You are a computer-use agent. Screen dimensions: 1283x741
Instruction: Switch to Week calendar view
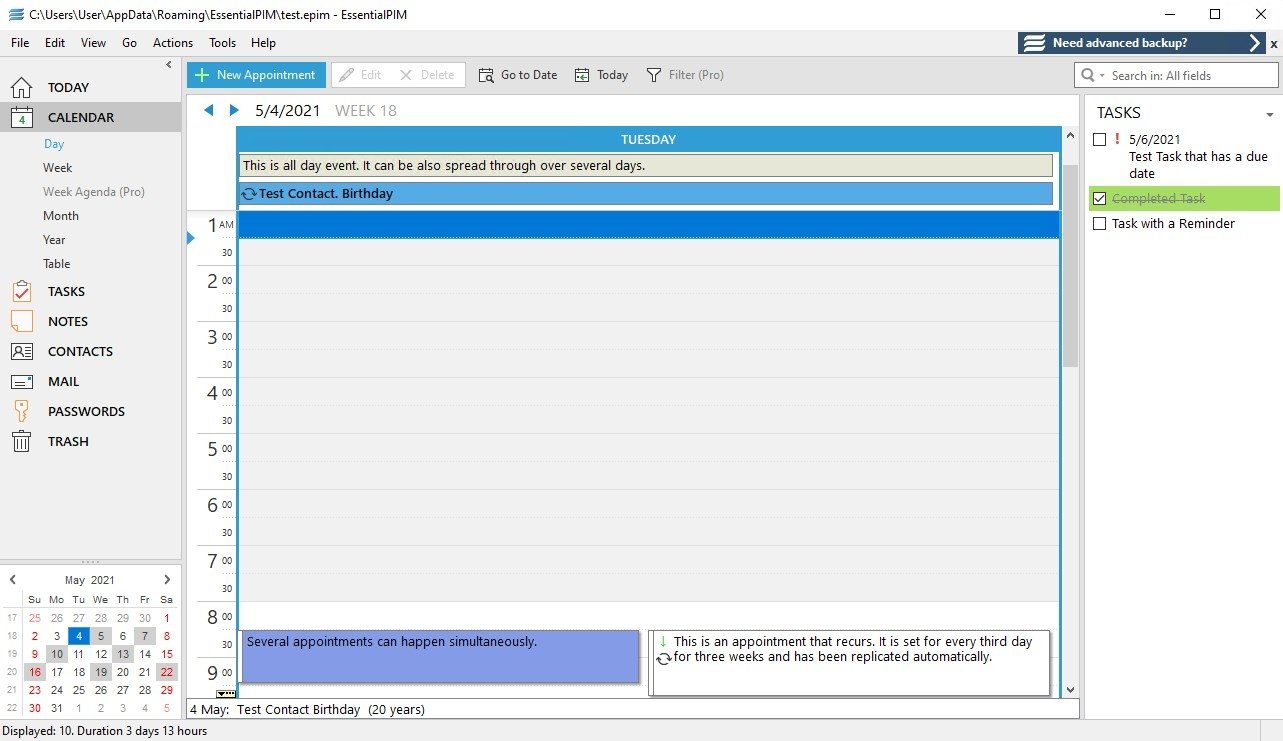57,168
